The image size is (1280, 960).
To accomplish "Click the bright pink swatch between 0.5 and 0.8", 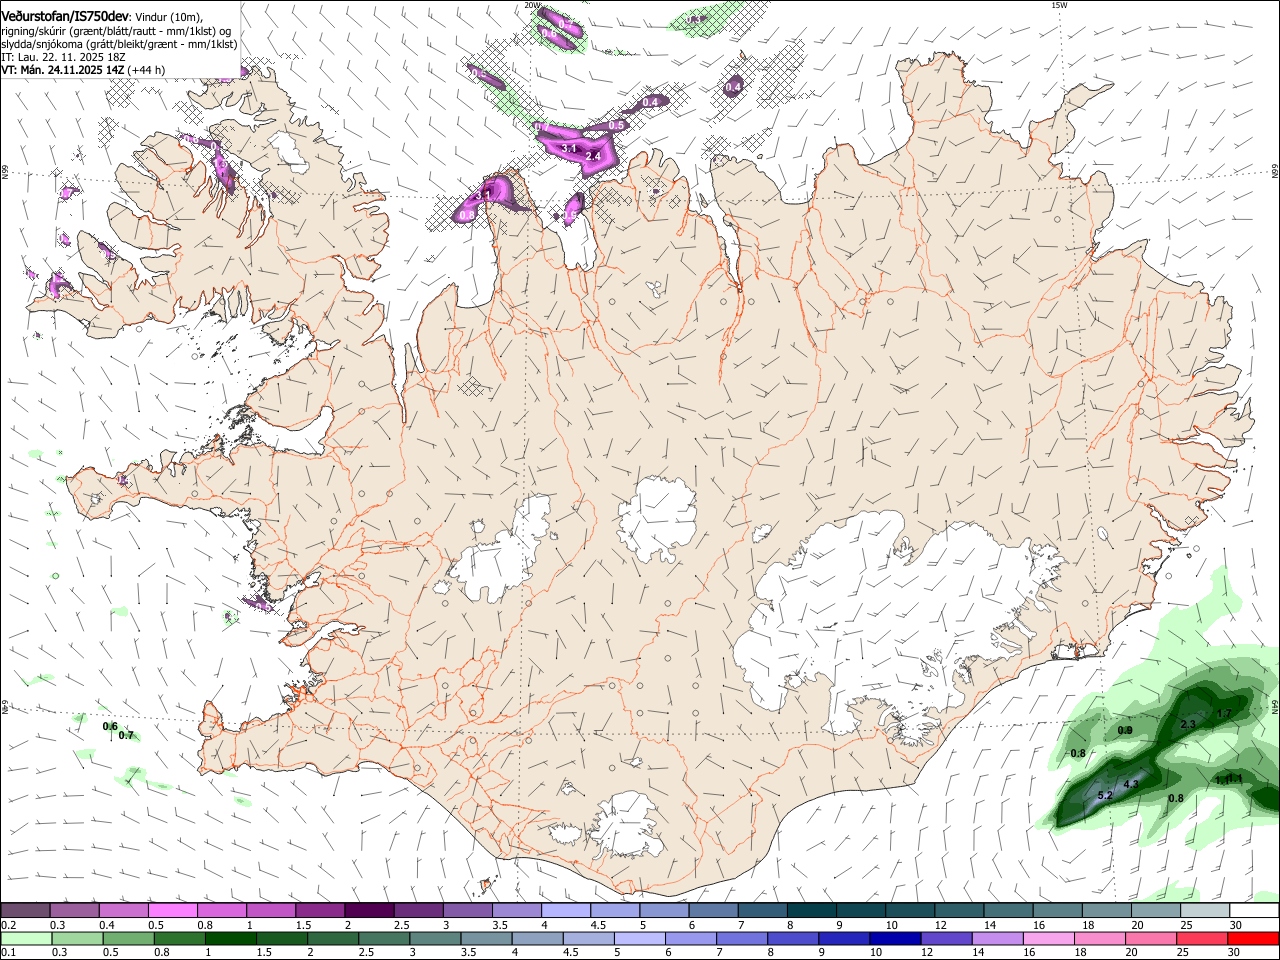I will tap(172, 911).
